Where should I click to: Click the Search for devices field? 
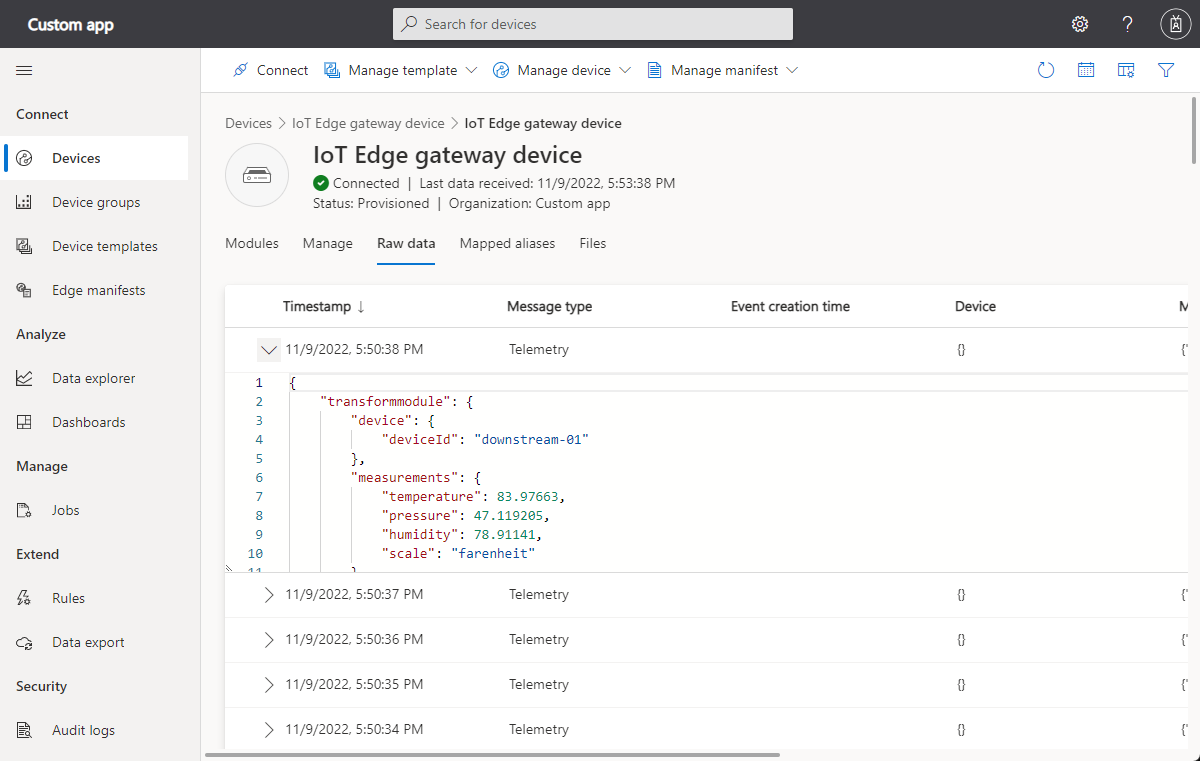[593, 24]
